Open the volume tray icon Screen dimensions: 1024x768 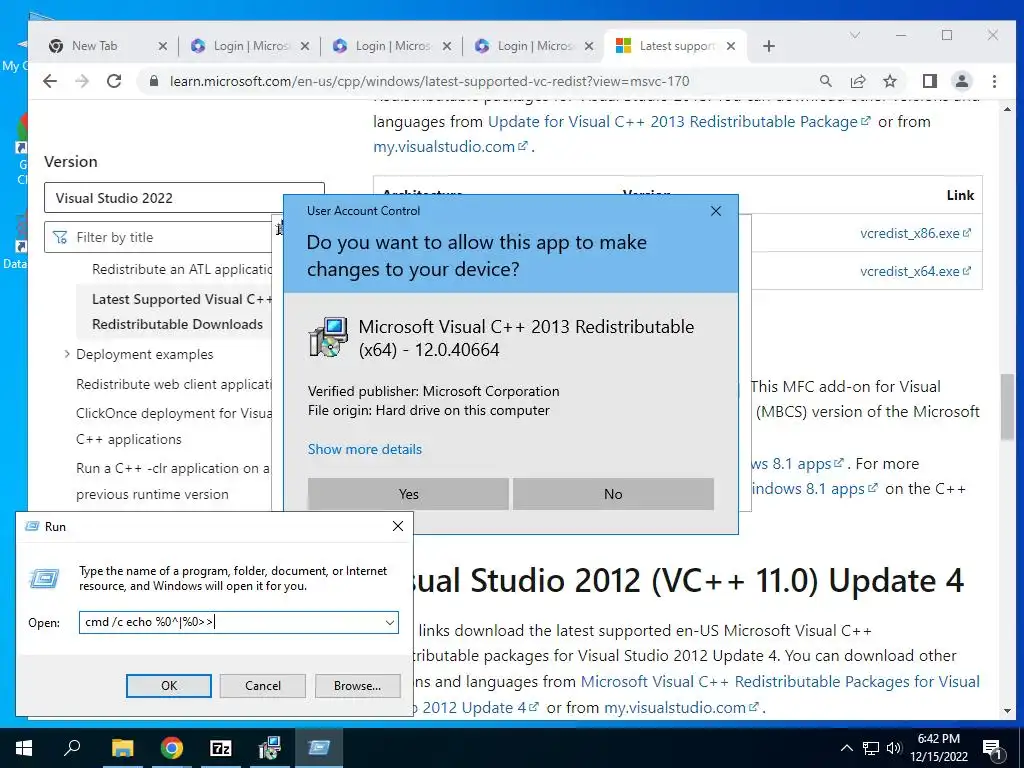[x=894, y=748]
